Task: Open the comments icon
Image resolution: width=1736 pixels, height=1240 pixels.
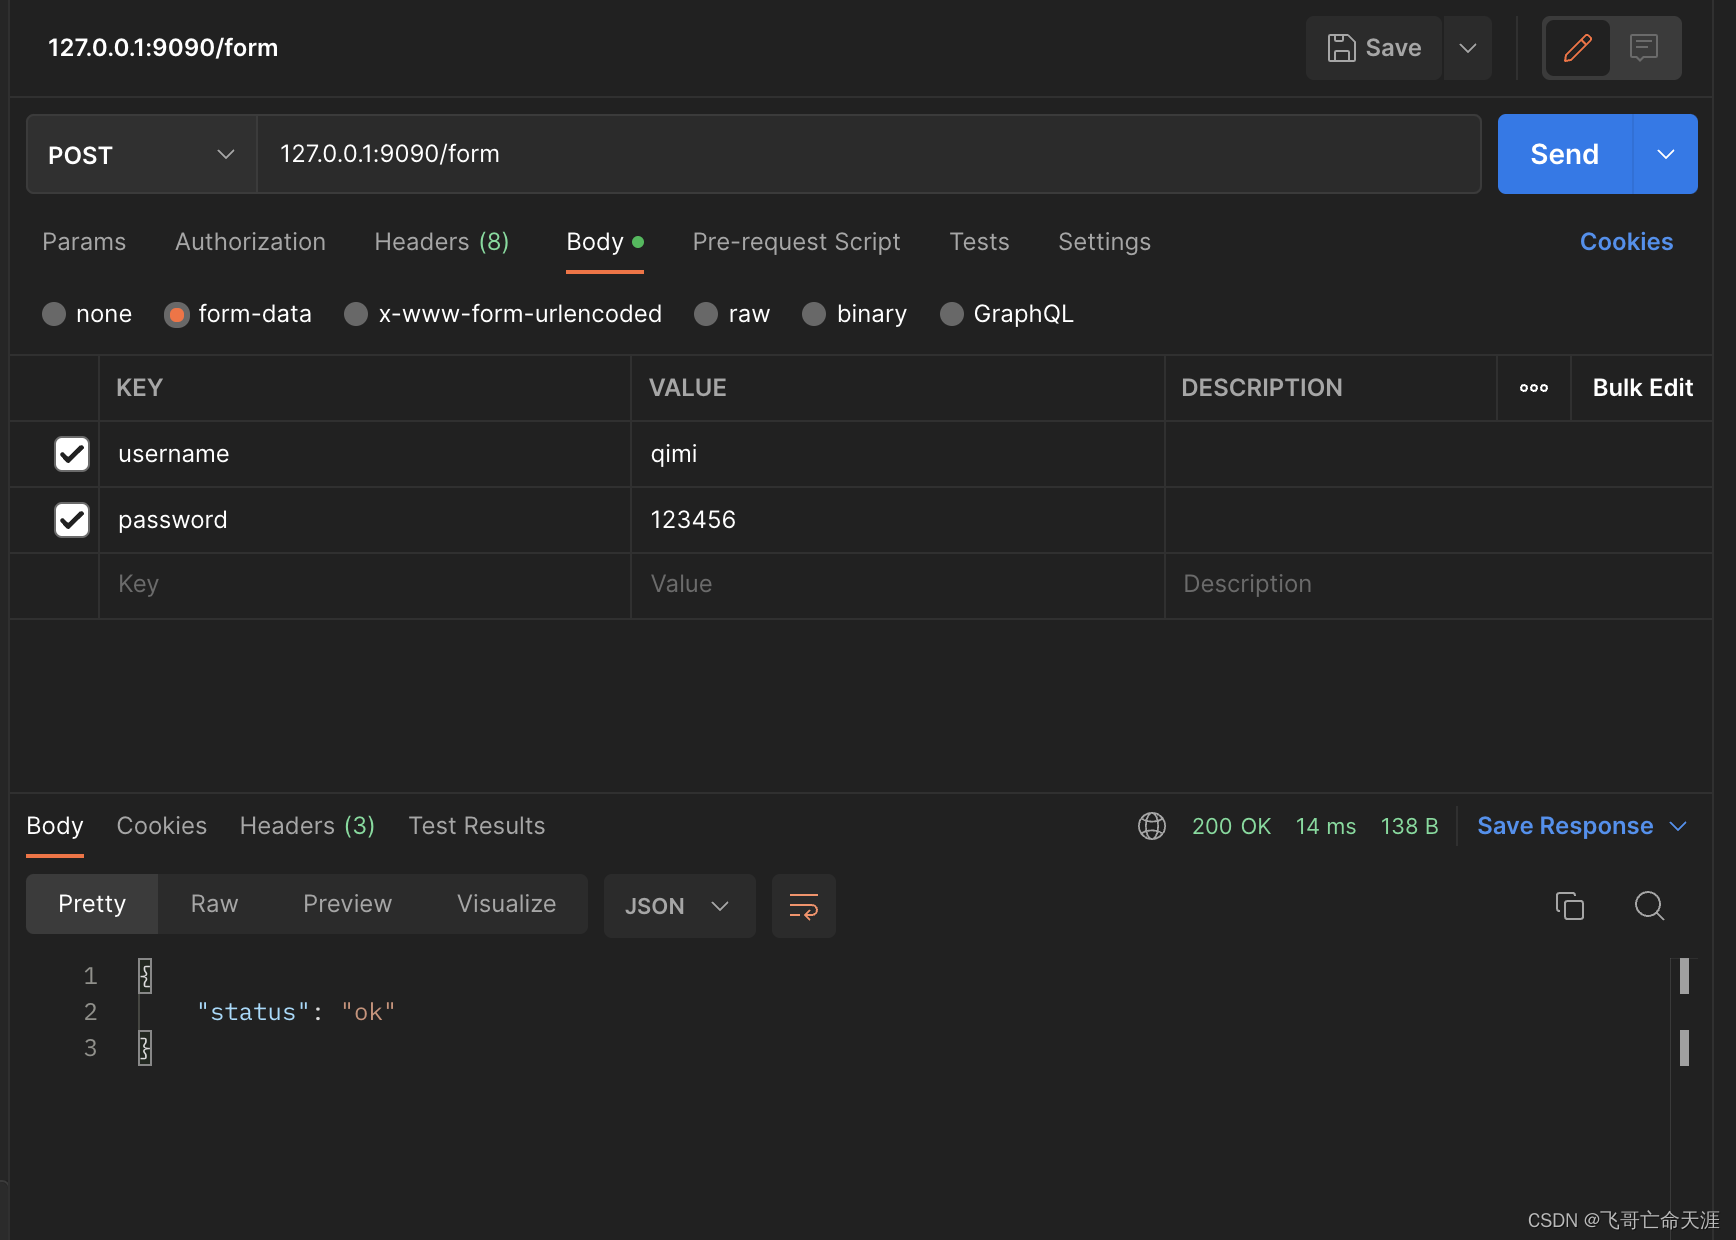Action: point(1644,48)
